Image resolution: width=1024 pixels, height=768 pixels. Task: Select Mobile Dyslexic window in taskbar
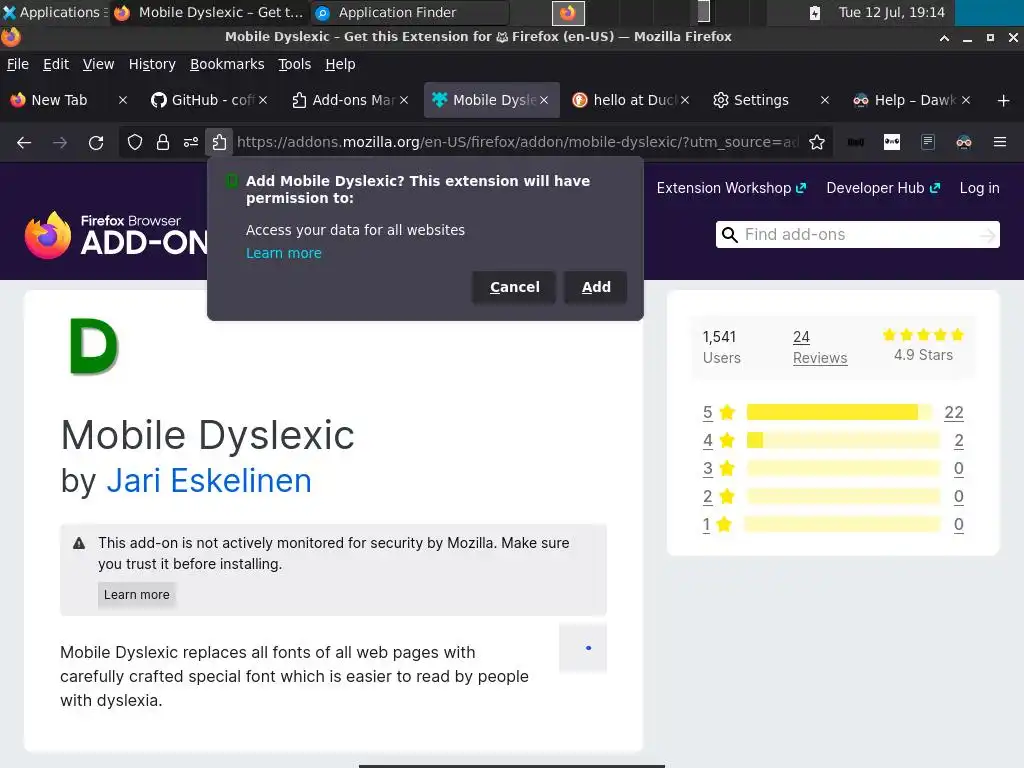(209, 12)
